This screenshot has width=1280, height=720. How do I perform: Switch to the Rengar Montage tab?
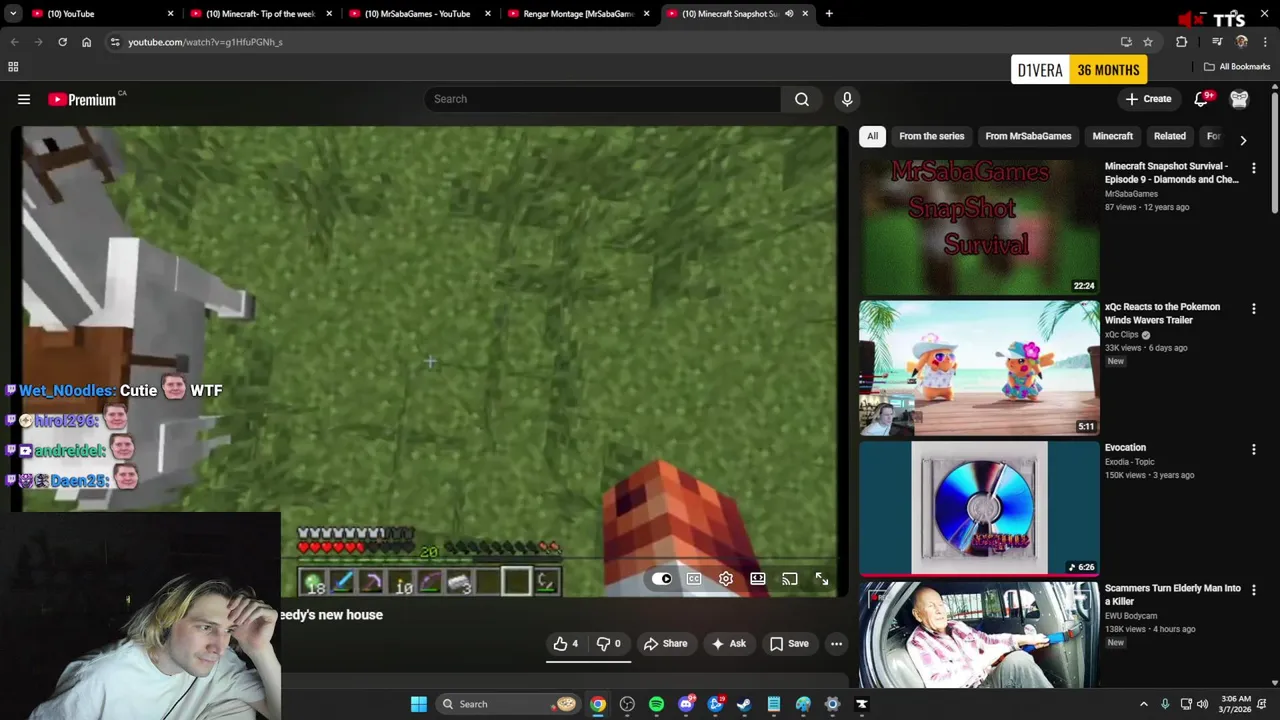[579, 14]
